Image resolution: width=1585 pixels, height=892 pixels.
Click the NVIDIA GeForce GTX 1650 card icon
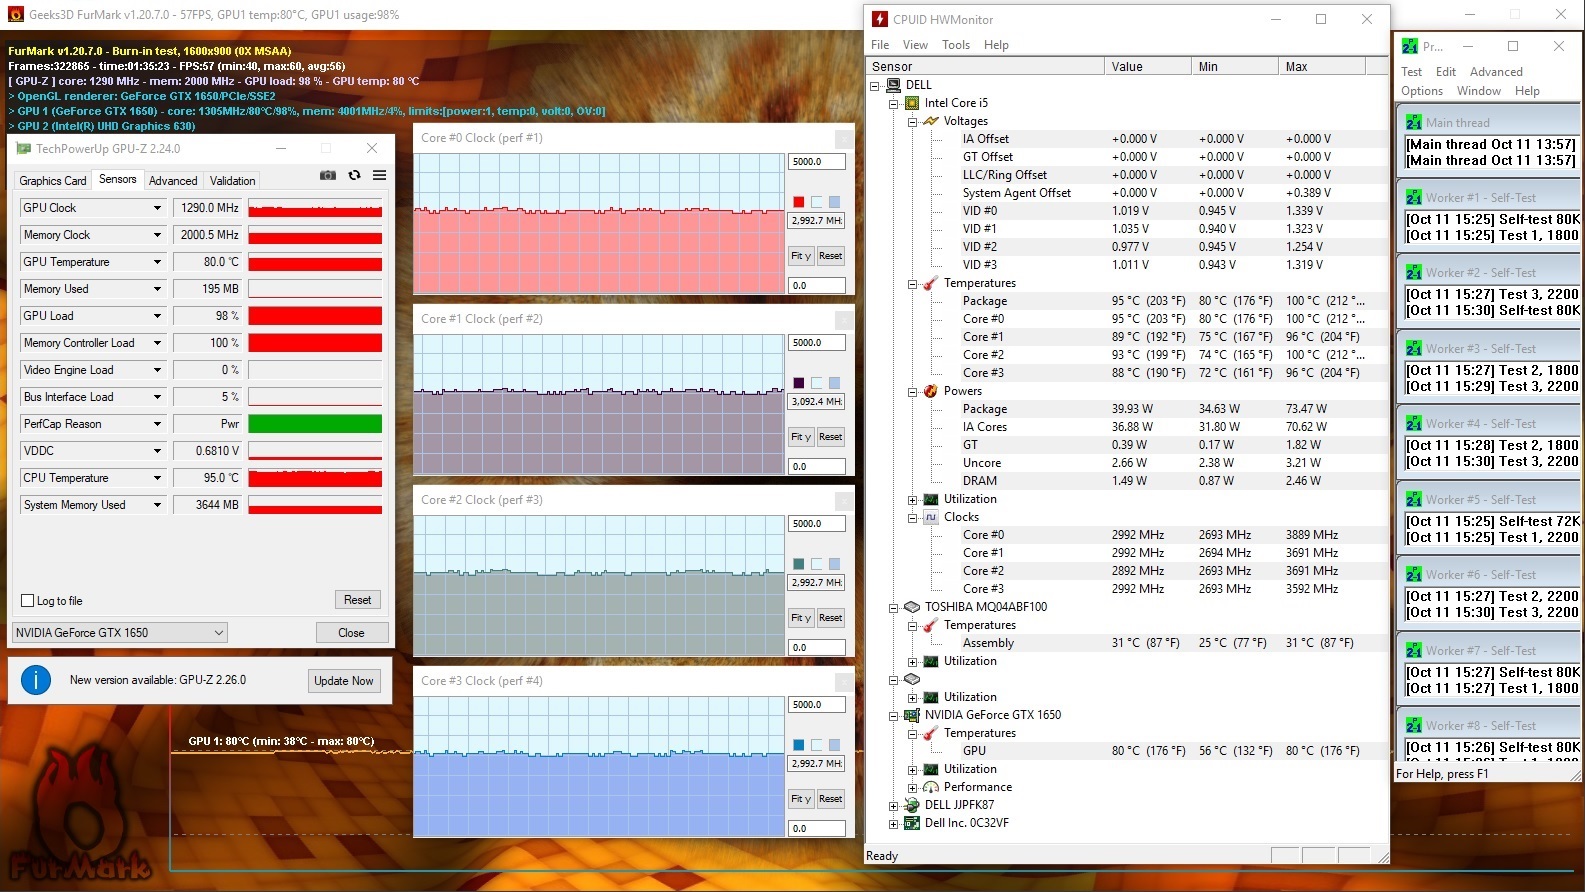click(912, 715)
